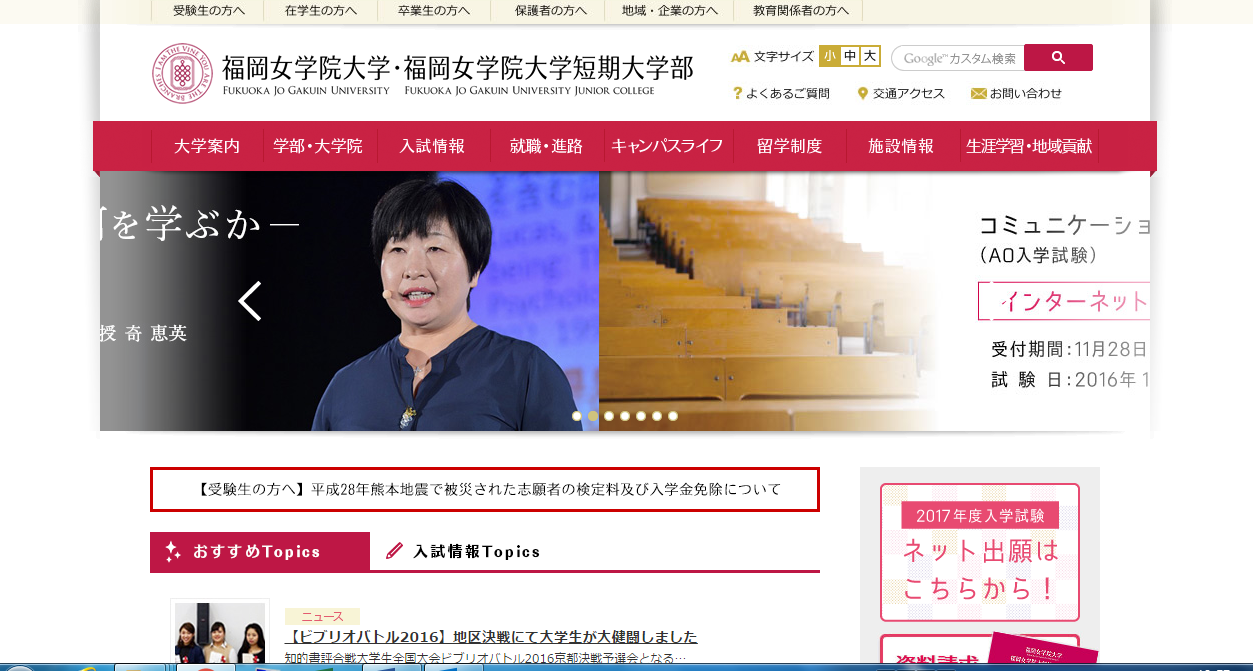Screen dimensions: 1253x671
Task: Click the lecturer slide image in slideshow
Action: point(350,301)
